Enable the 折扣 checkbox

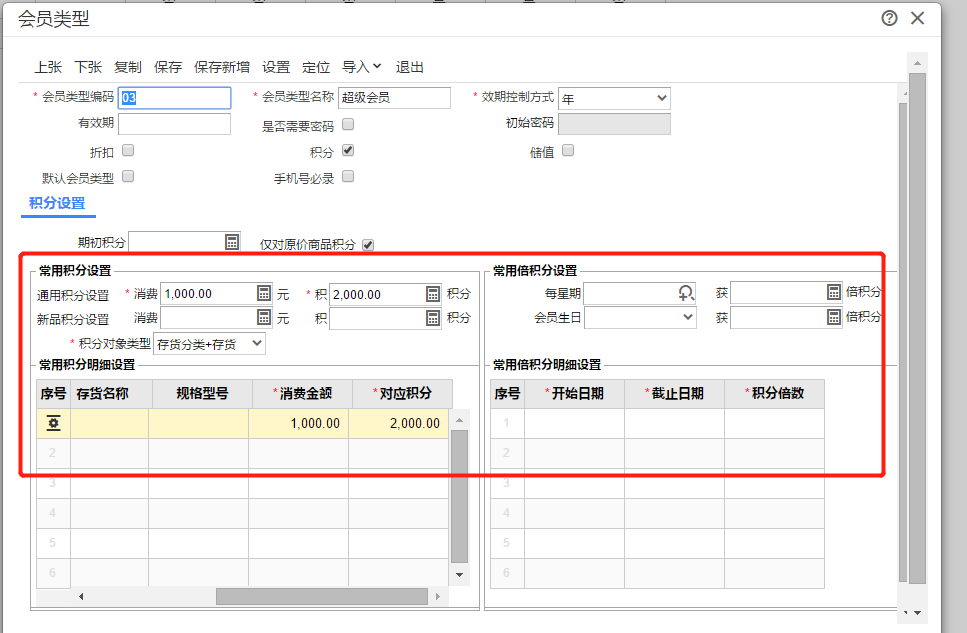click(128, 150)
